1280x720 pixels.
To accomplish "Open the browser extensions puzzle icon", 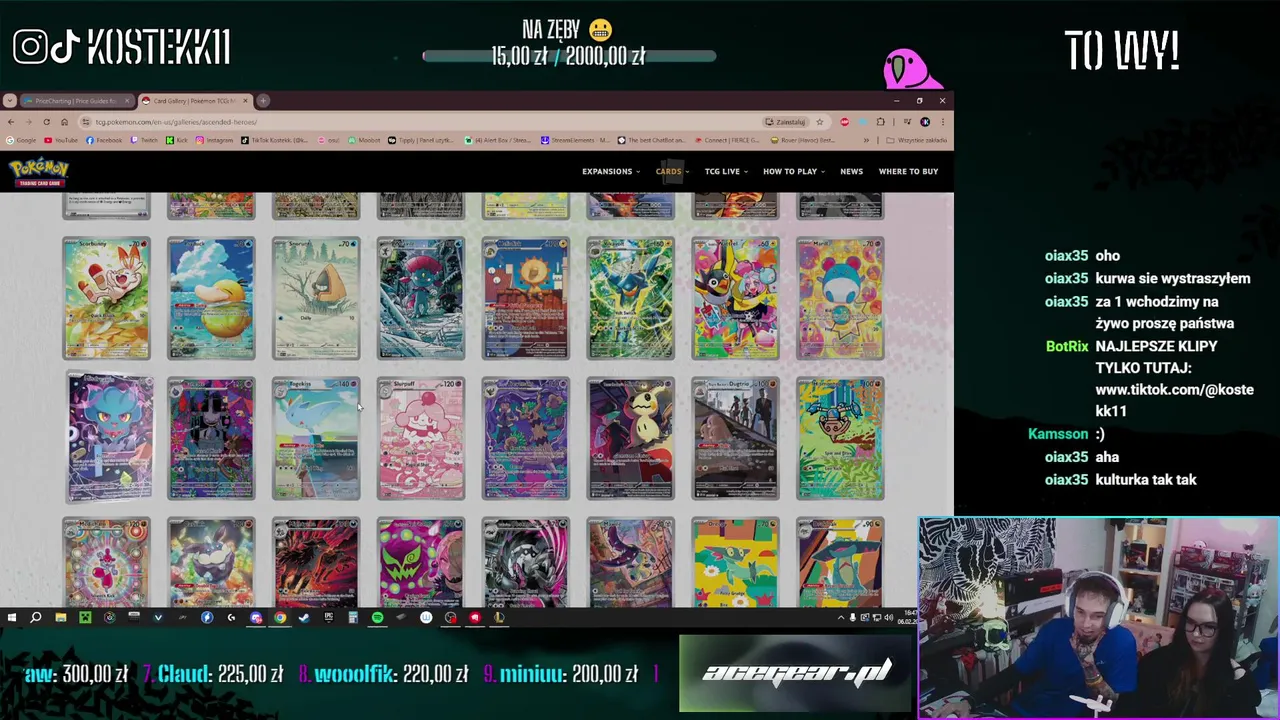I will tap(880, 122).
